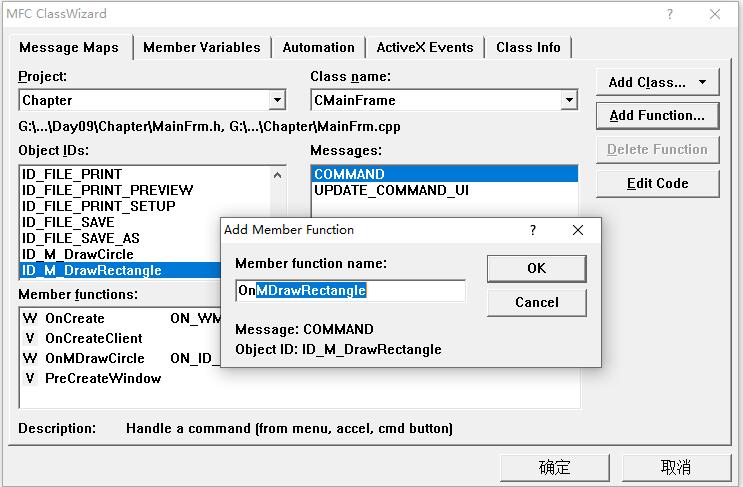This screenshot has width=743, height=487.
Task: Click the MFC ClassWizard help question mark
Action: pyautogui.click(x=670, y=14)
